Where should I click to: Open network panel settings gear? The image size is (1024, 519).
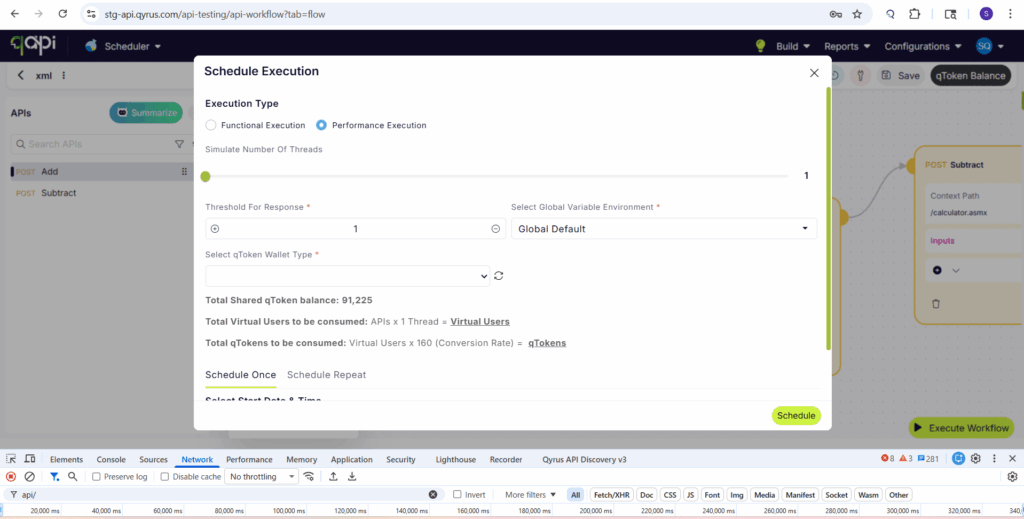pyautogui.click(x=1012, y=477)
